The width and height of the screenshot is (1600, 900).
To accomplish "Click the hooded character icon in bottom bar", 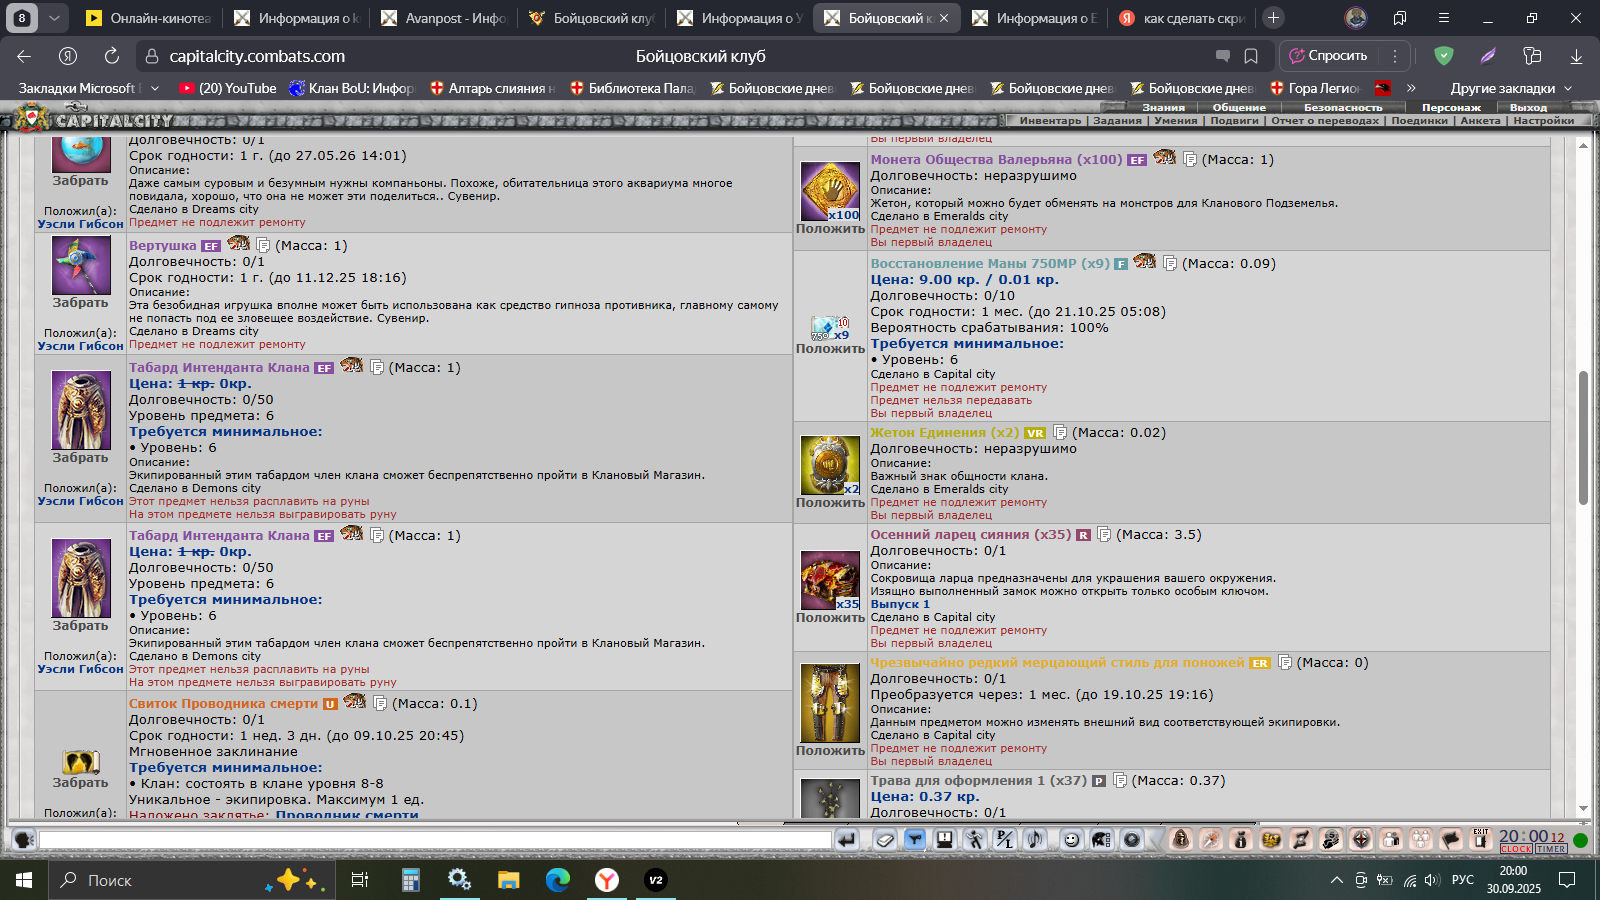I will 1181,840.
